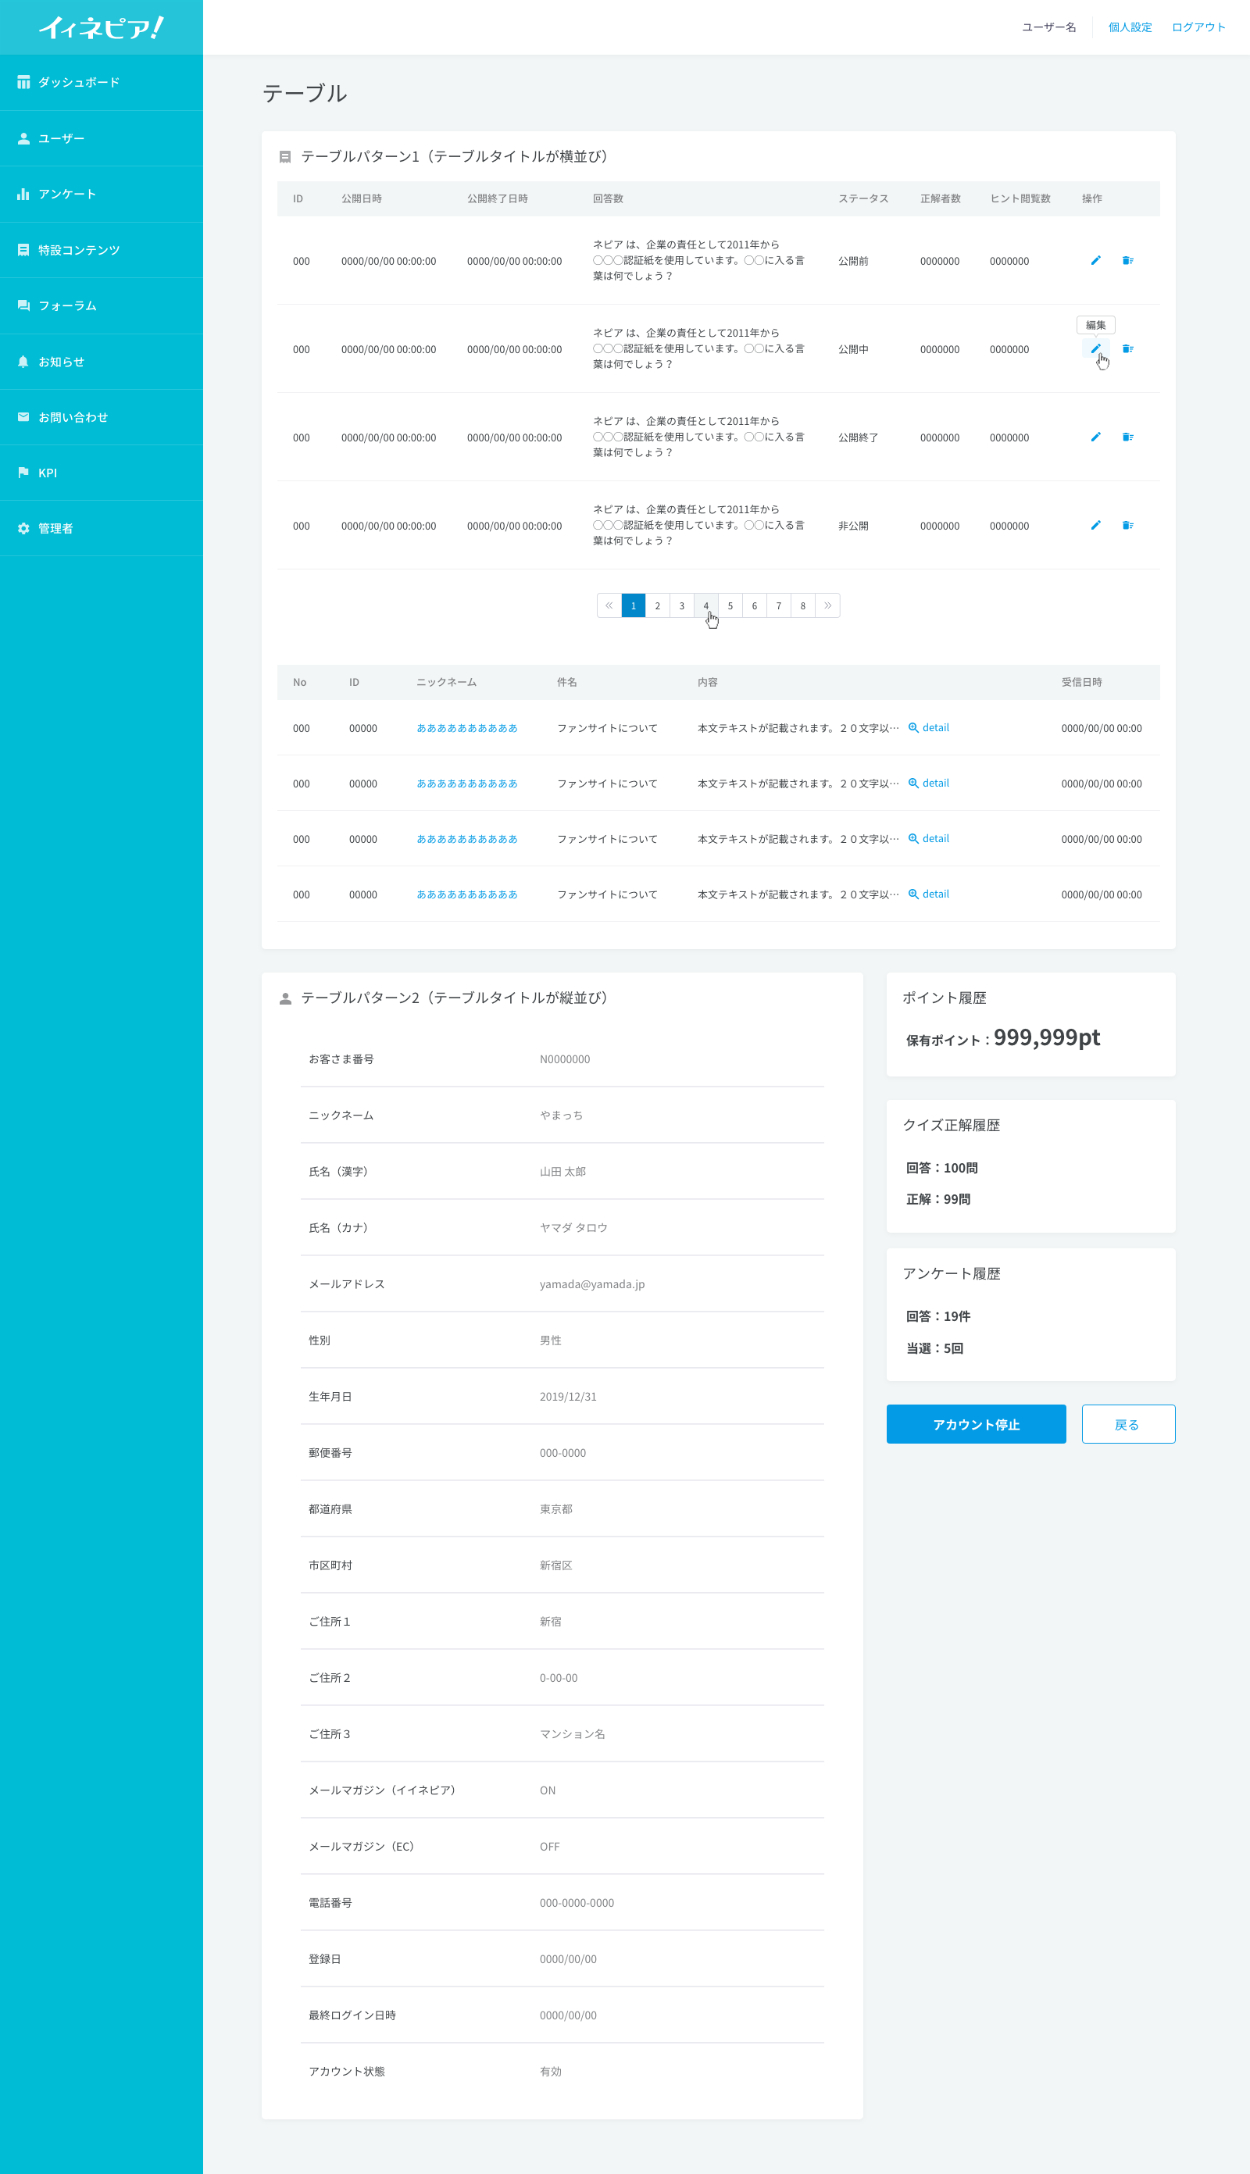Click the next pages » arrow
The width and height of the screenshot is (1250, 2174).
tap(828, 606)
